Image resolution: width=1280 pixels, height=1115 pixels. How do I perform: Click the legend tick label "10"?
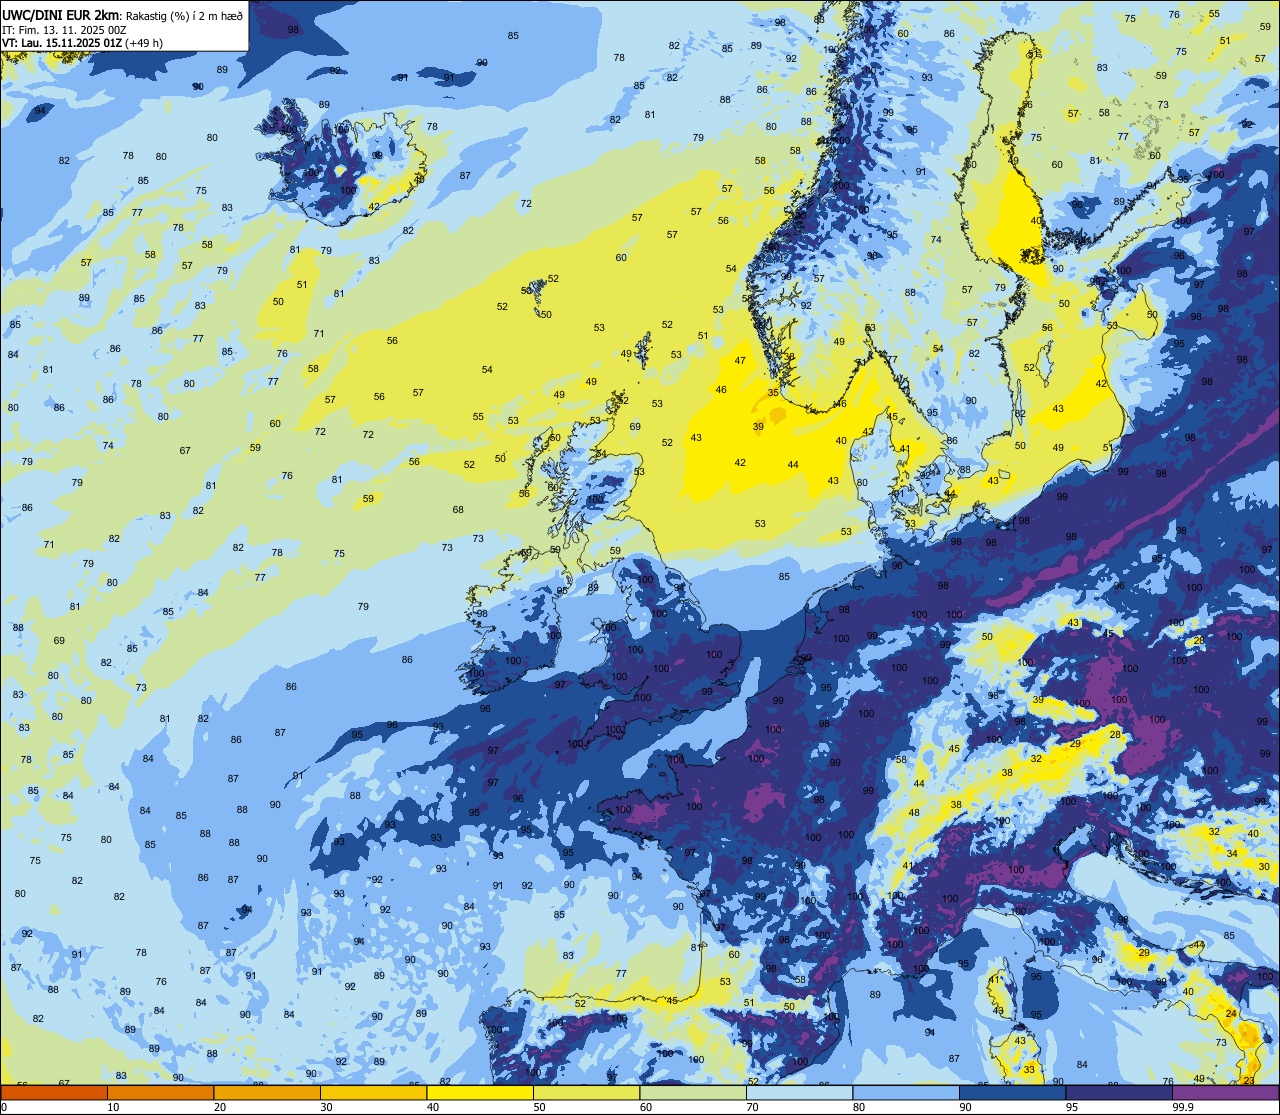pos(113,1107)
